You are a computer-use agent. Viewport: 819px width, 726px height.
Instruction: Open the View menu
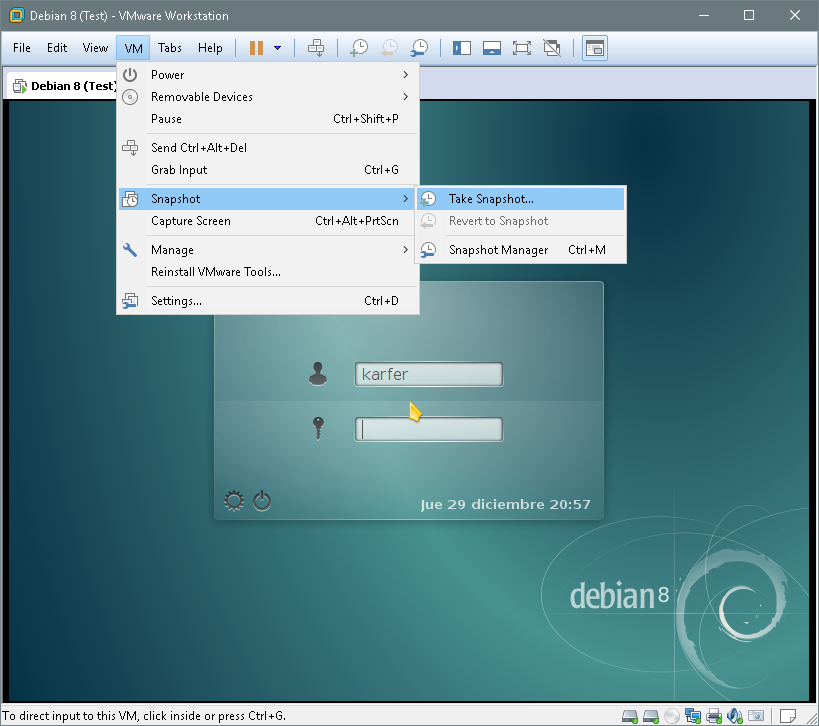point(95,48)
